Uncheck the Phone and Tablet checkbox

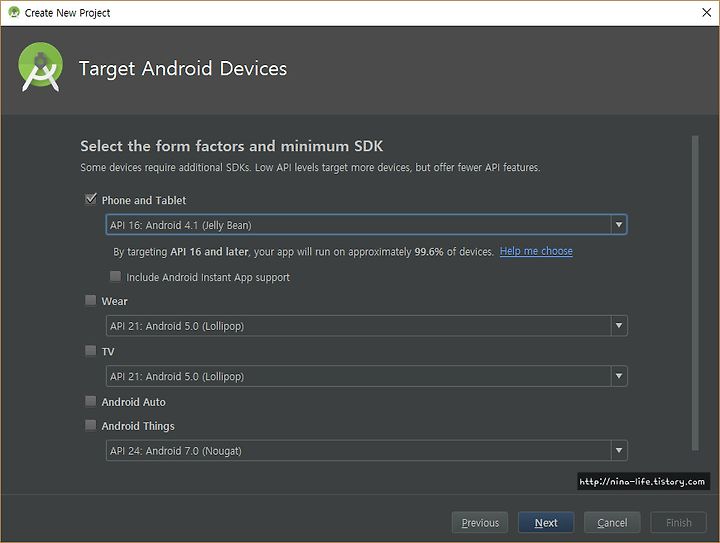coord(91,199)
